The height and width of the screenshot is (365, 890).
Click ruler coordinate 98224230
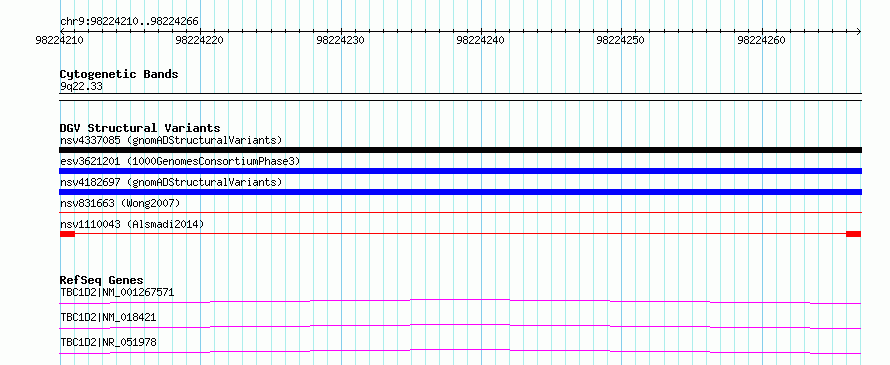point(341,40)
